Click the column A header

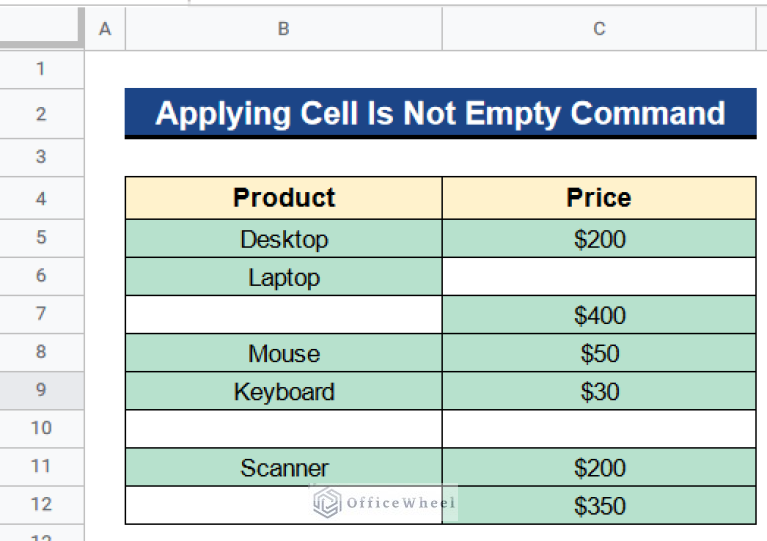click(x=104, y=29)
